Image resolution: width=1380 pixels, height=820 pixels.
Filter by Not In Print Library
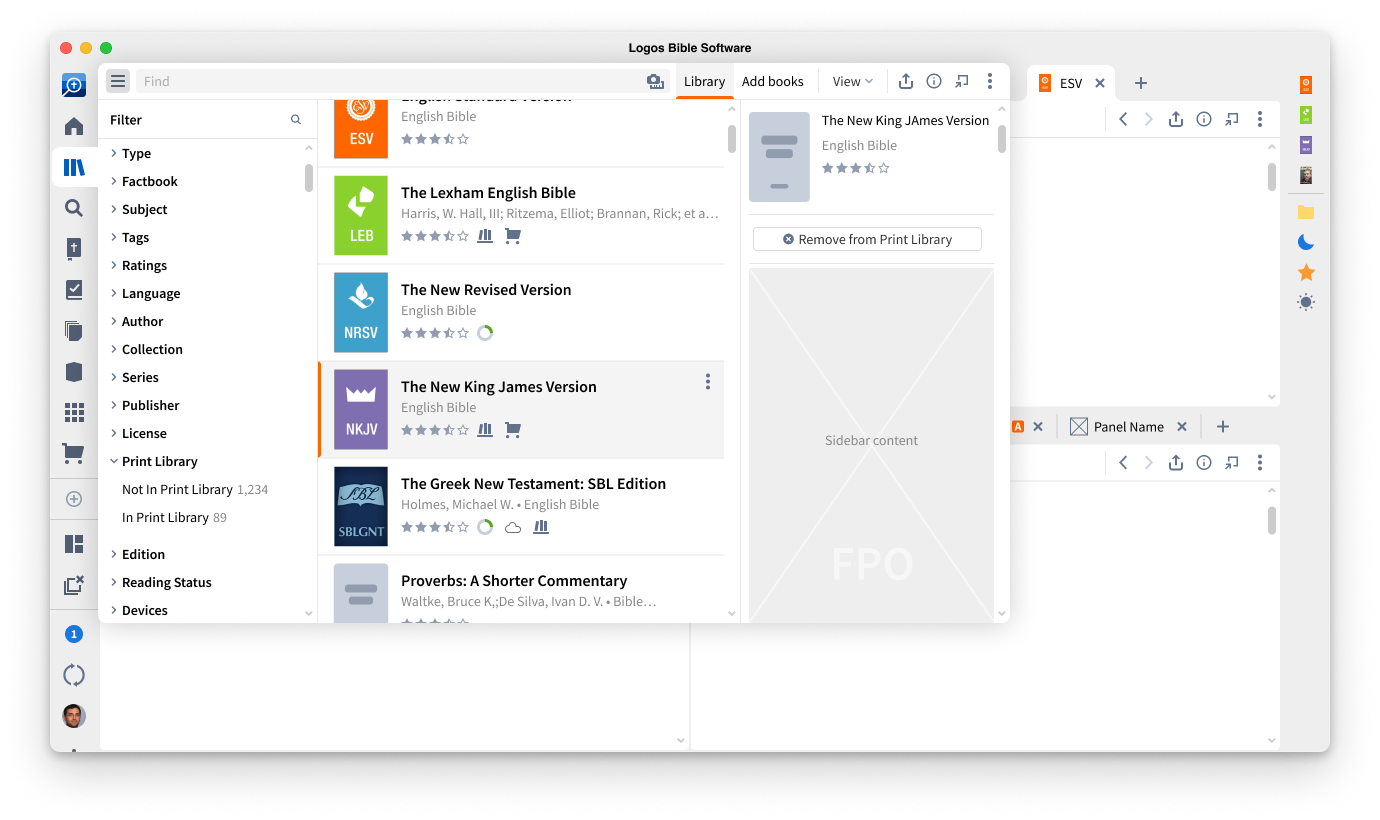195,489
